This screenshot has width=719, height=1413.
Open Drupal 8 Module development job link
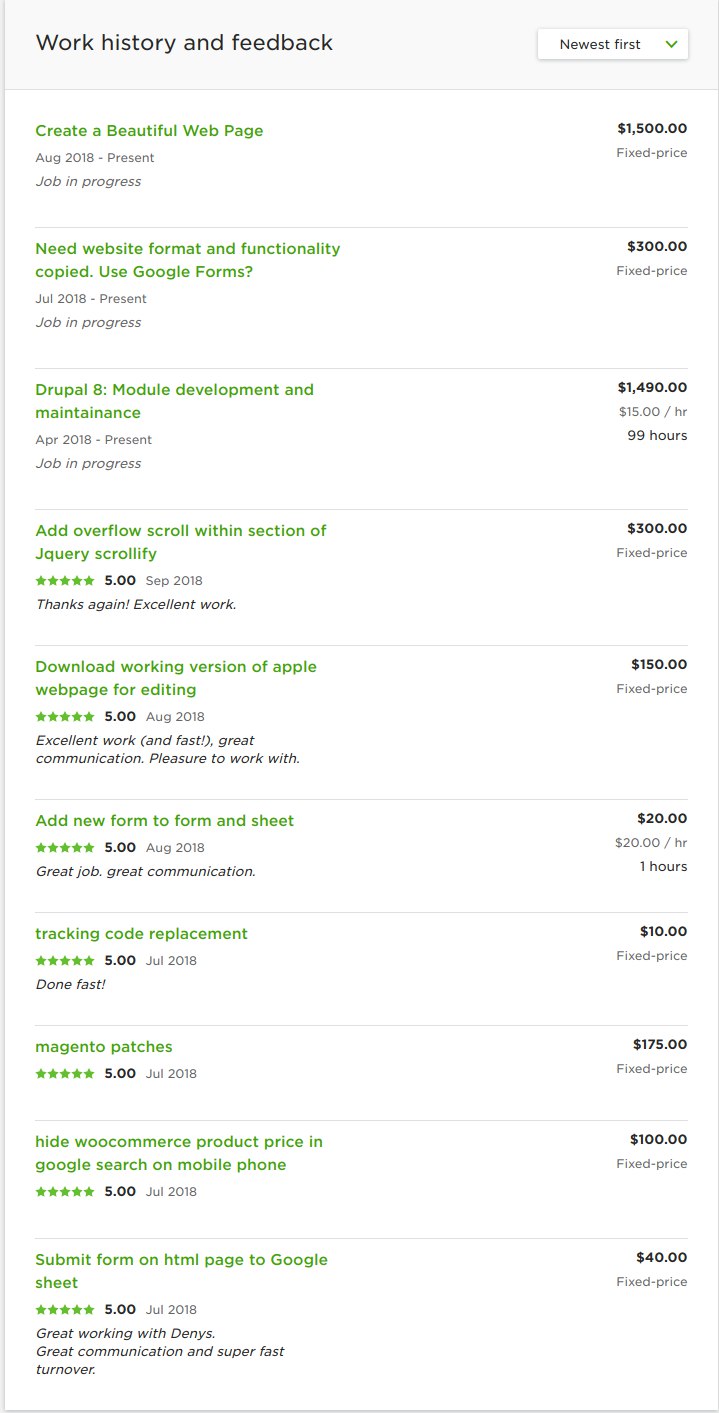174,401
